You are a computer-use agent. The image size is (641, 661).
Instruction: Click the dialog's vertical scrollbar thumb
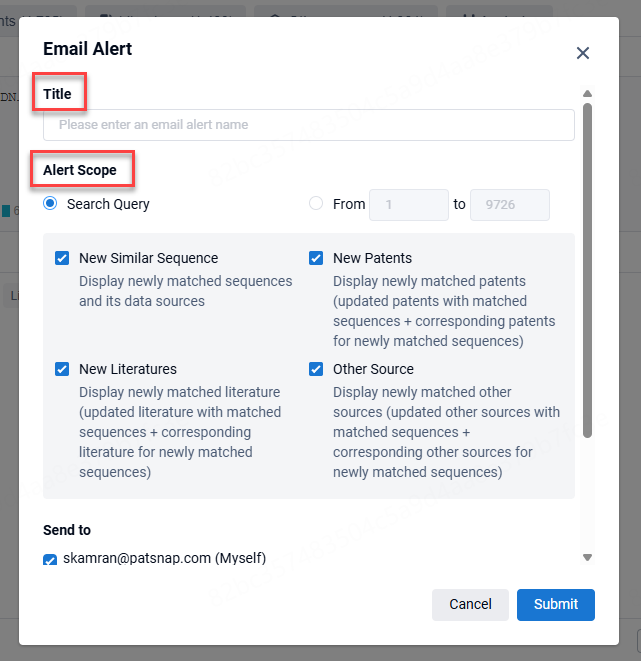click(587, 270)
